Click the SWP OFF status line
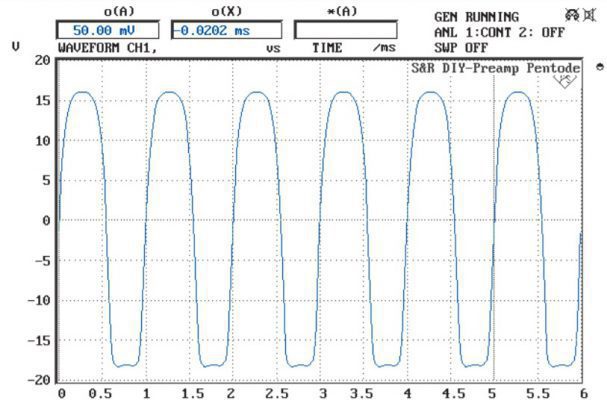 461,48
